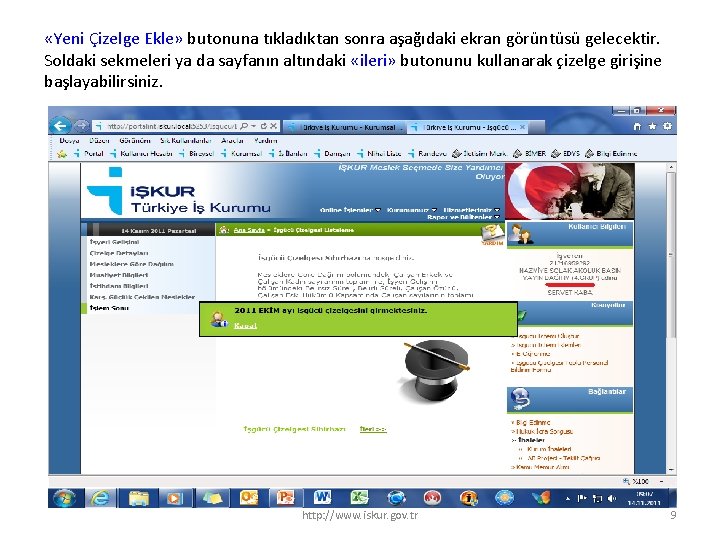Click the Bağlantılar panel globe icon
The width and height of the screenshot is (720, 540).
coord(520,399)
